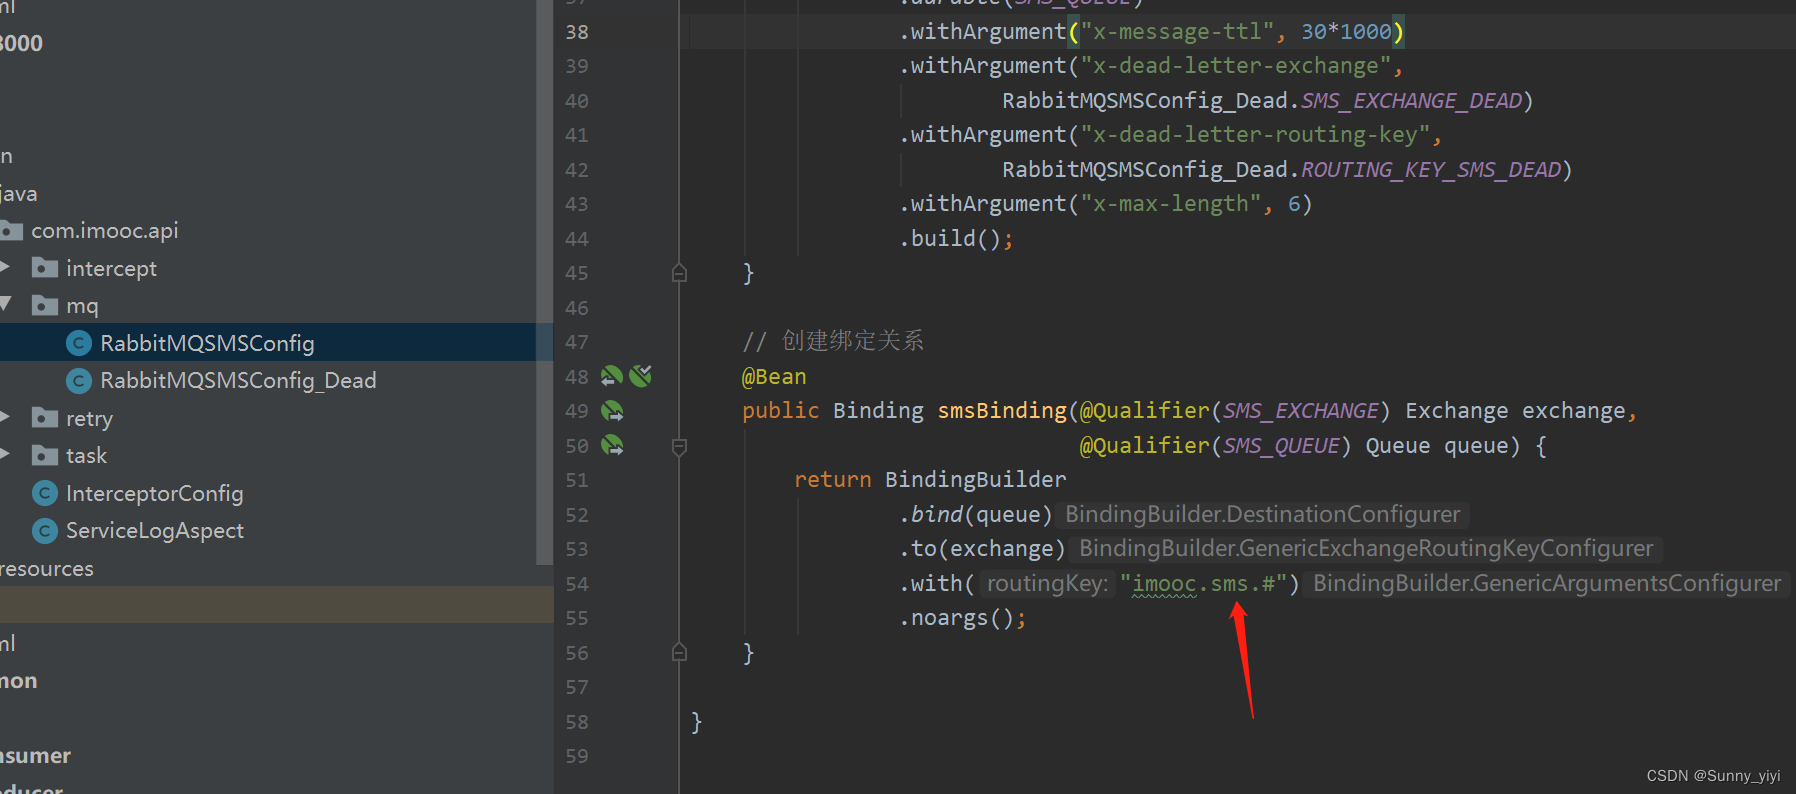This screenshot has height=794, width=1796.
Task: Click the "x-dead-letter-routing-key" string
Action: (x=1255, y=135)
